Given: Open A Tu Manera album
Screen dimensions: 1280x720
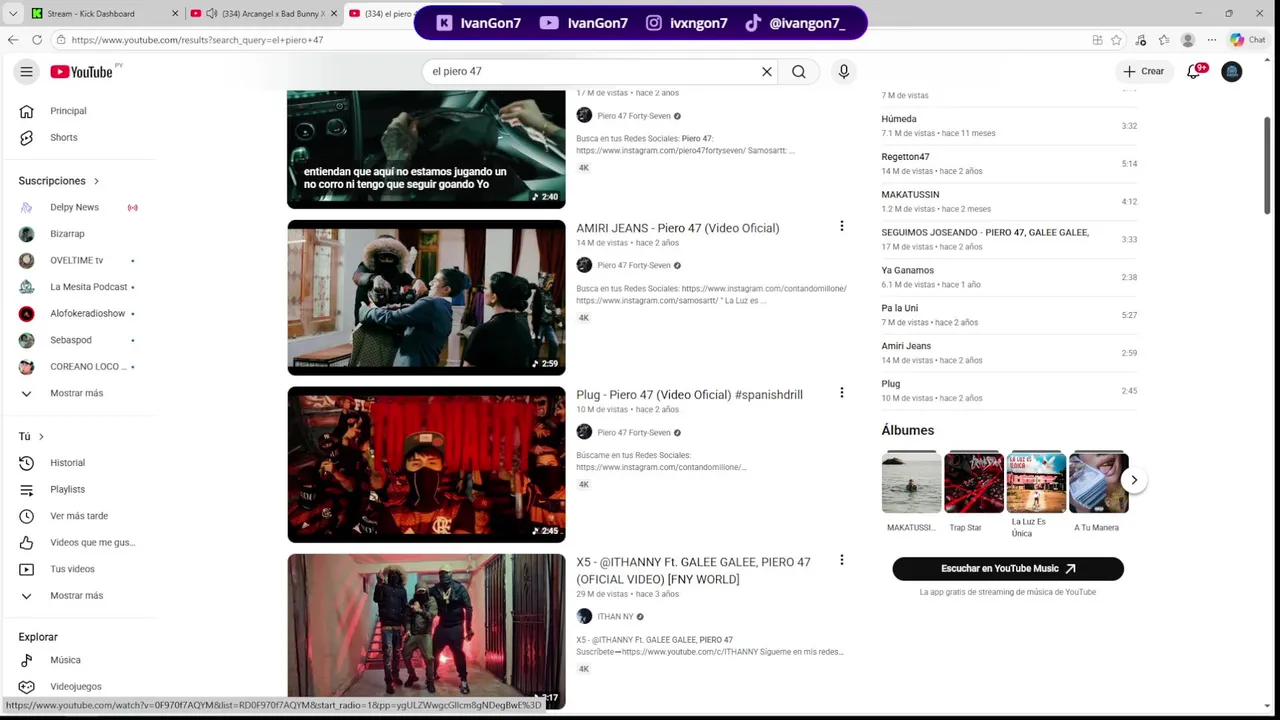Looking at the screenshot, I should 1098,482.
